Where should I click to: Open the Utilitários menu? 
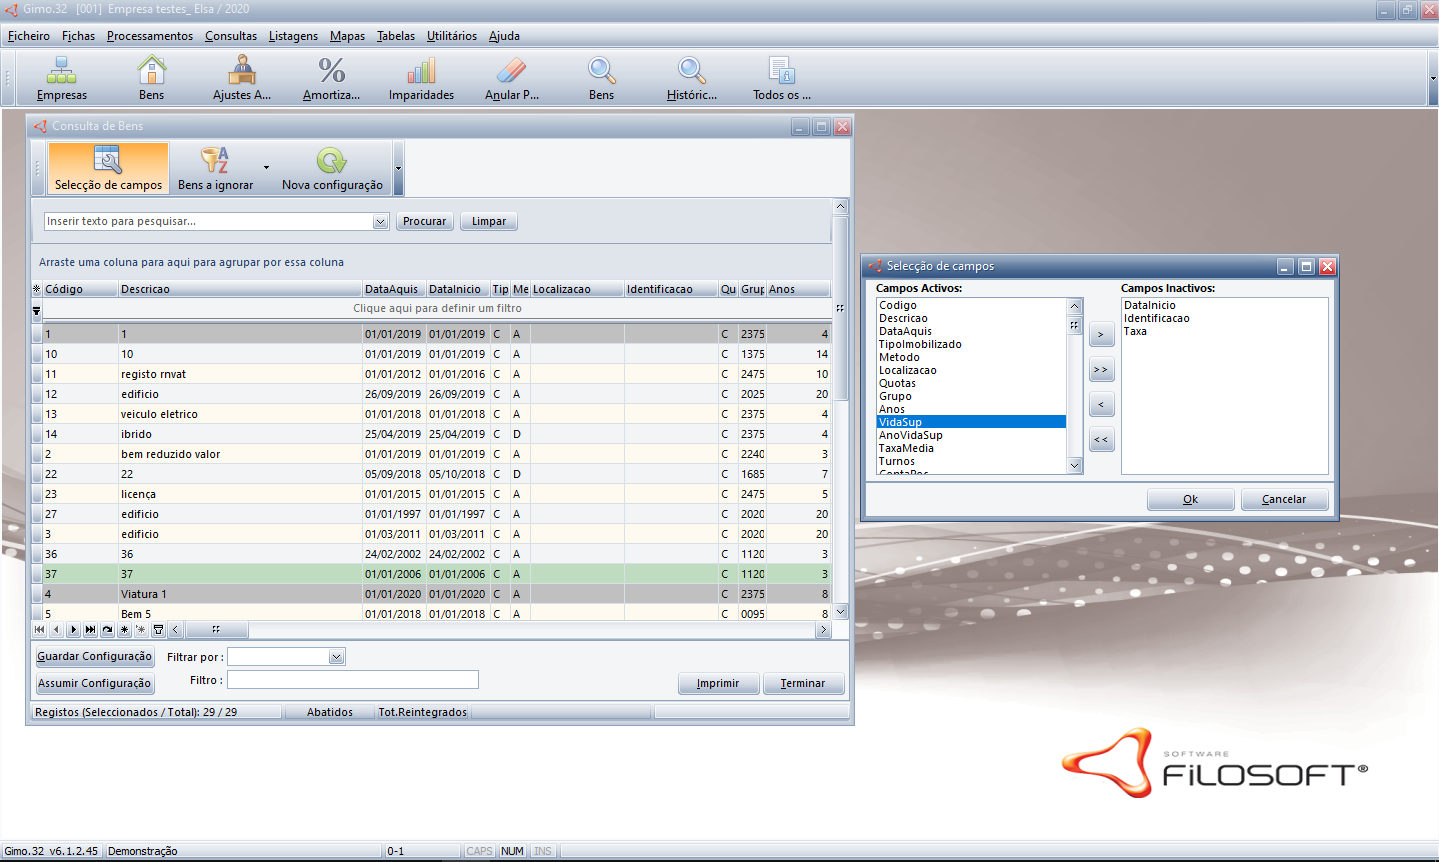451,36
